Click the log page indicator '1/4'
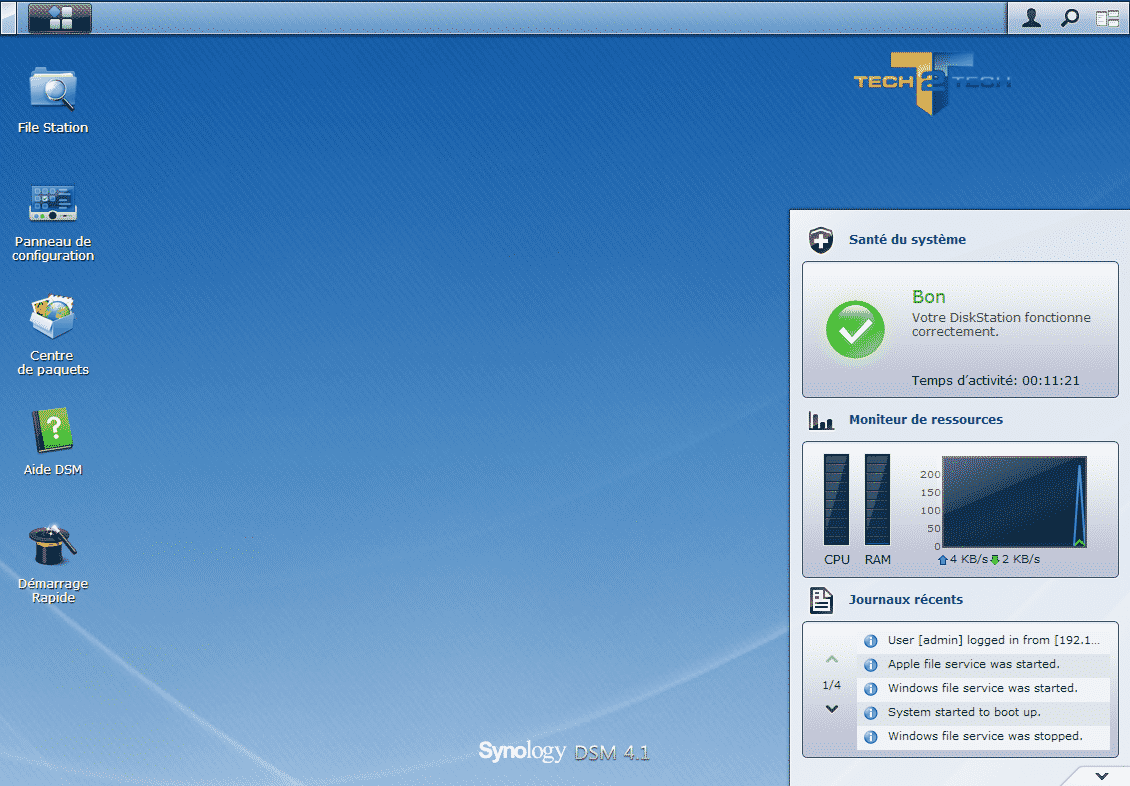Image resolution: width=1130 pixels, height=786 pixels. click(832, 685)
